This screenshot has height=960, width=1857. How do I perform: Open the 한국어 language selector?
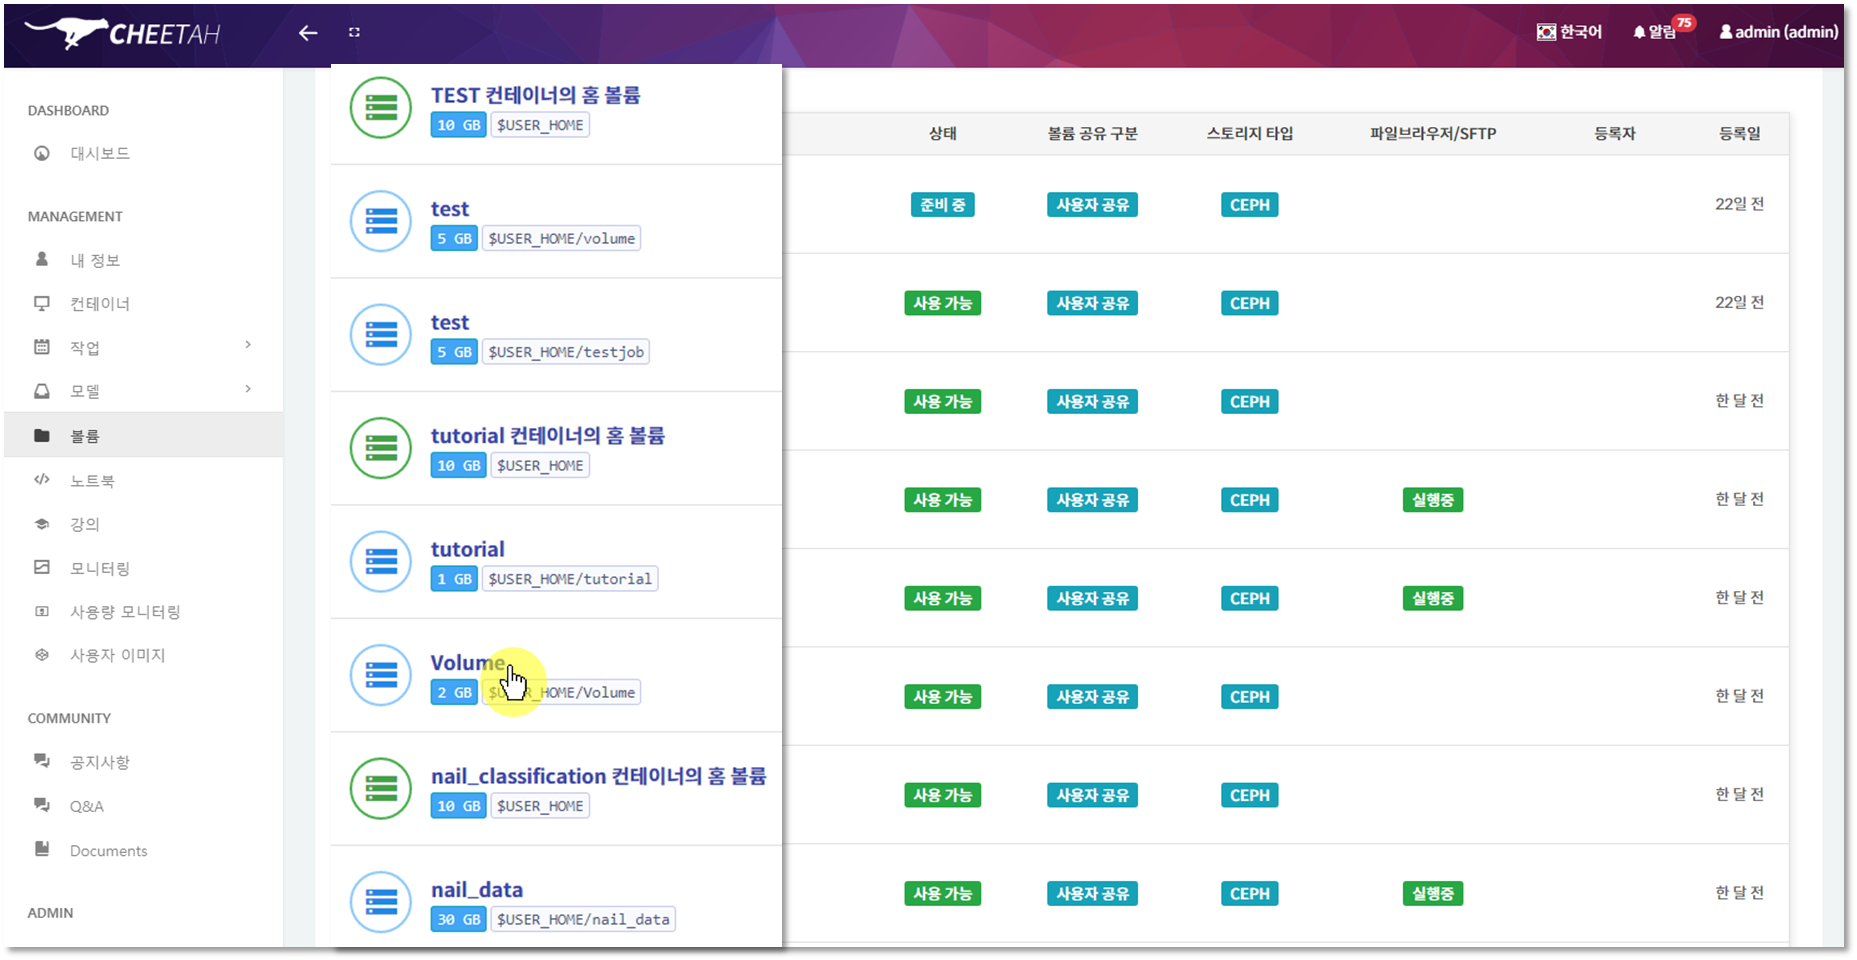(1569, 32)
